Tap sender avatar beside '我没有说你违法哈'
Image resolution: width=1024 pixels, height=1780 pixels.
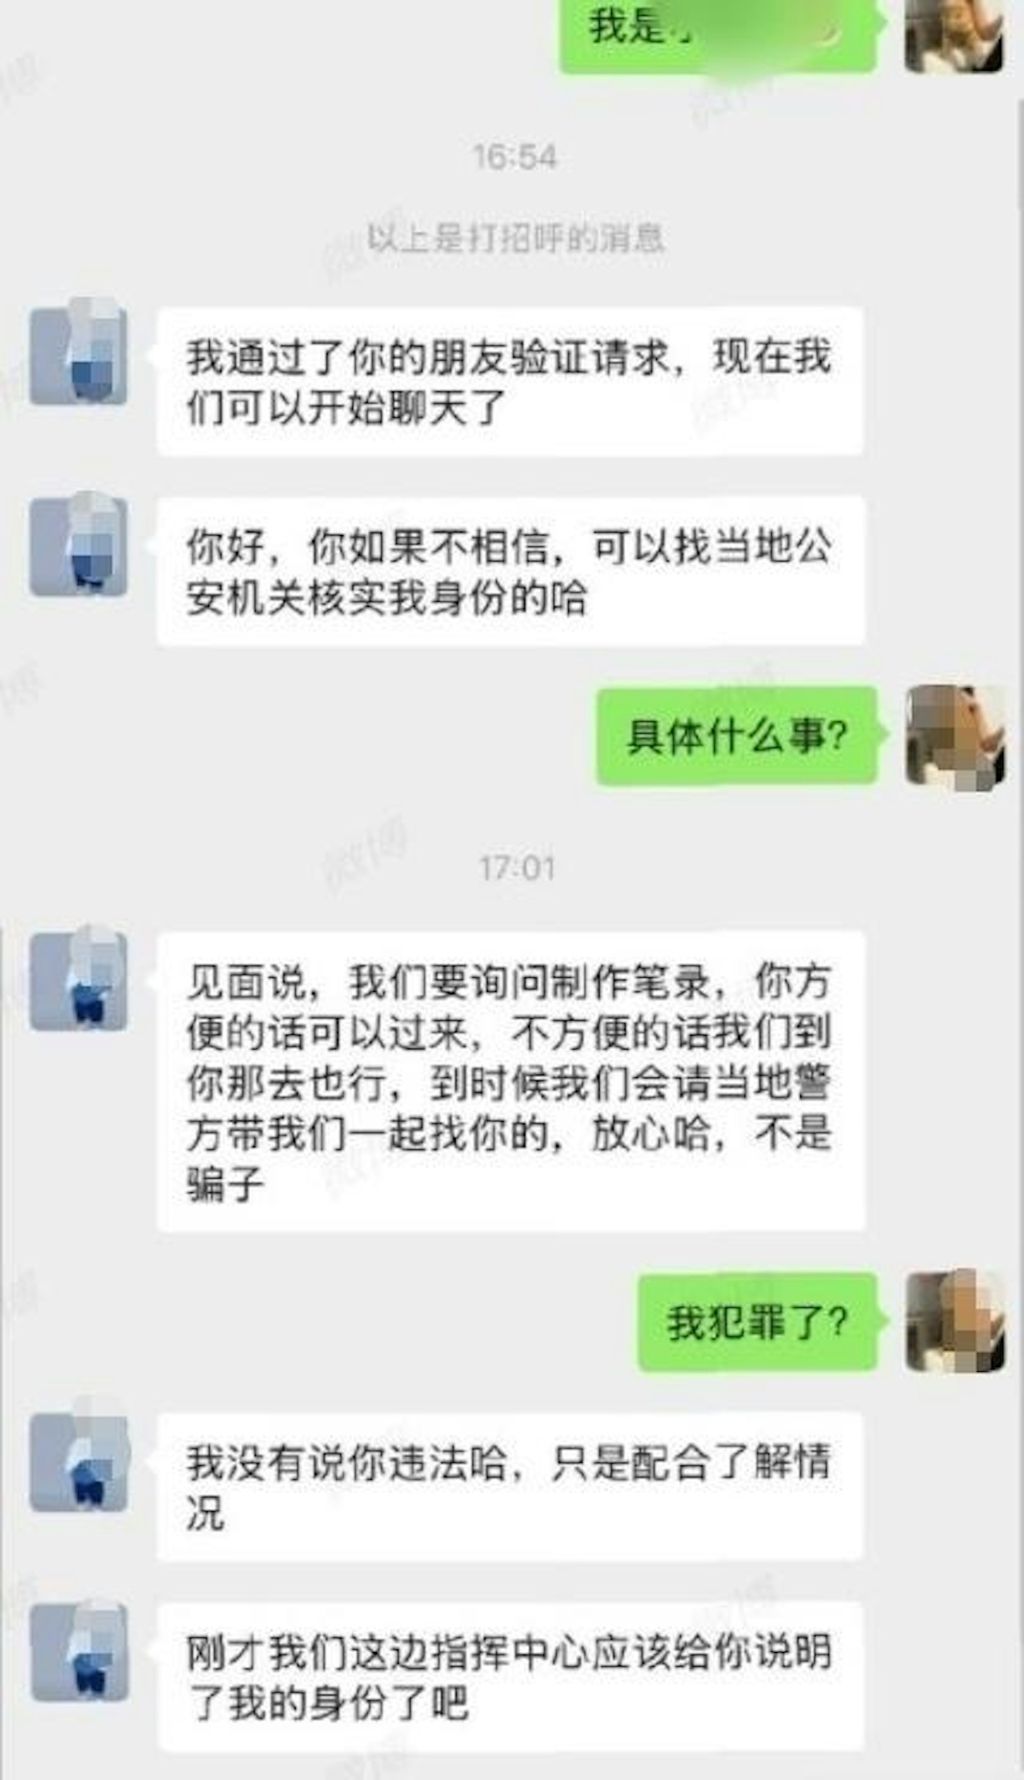pos(78,1462)
